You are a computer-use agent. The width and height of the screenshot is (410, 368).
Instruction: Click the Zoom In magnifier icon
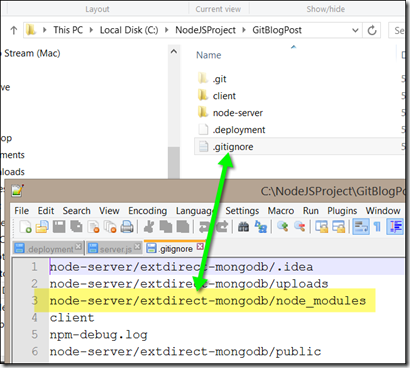(x=283, y=227)
